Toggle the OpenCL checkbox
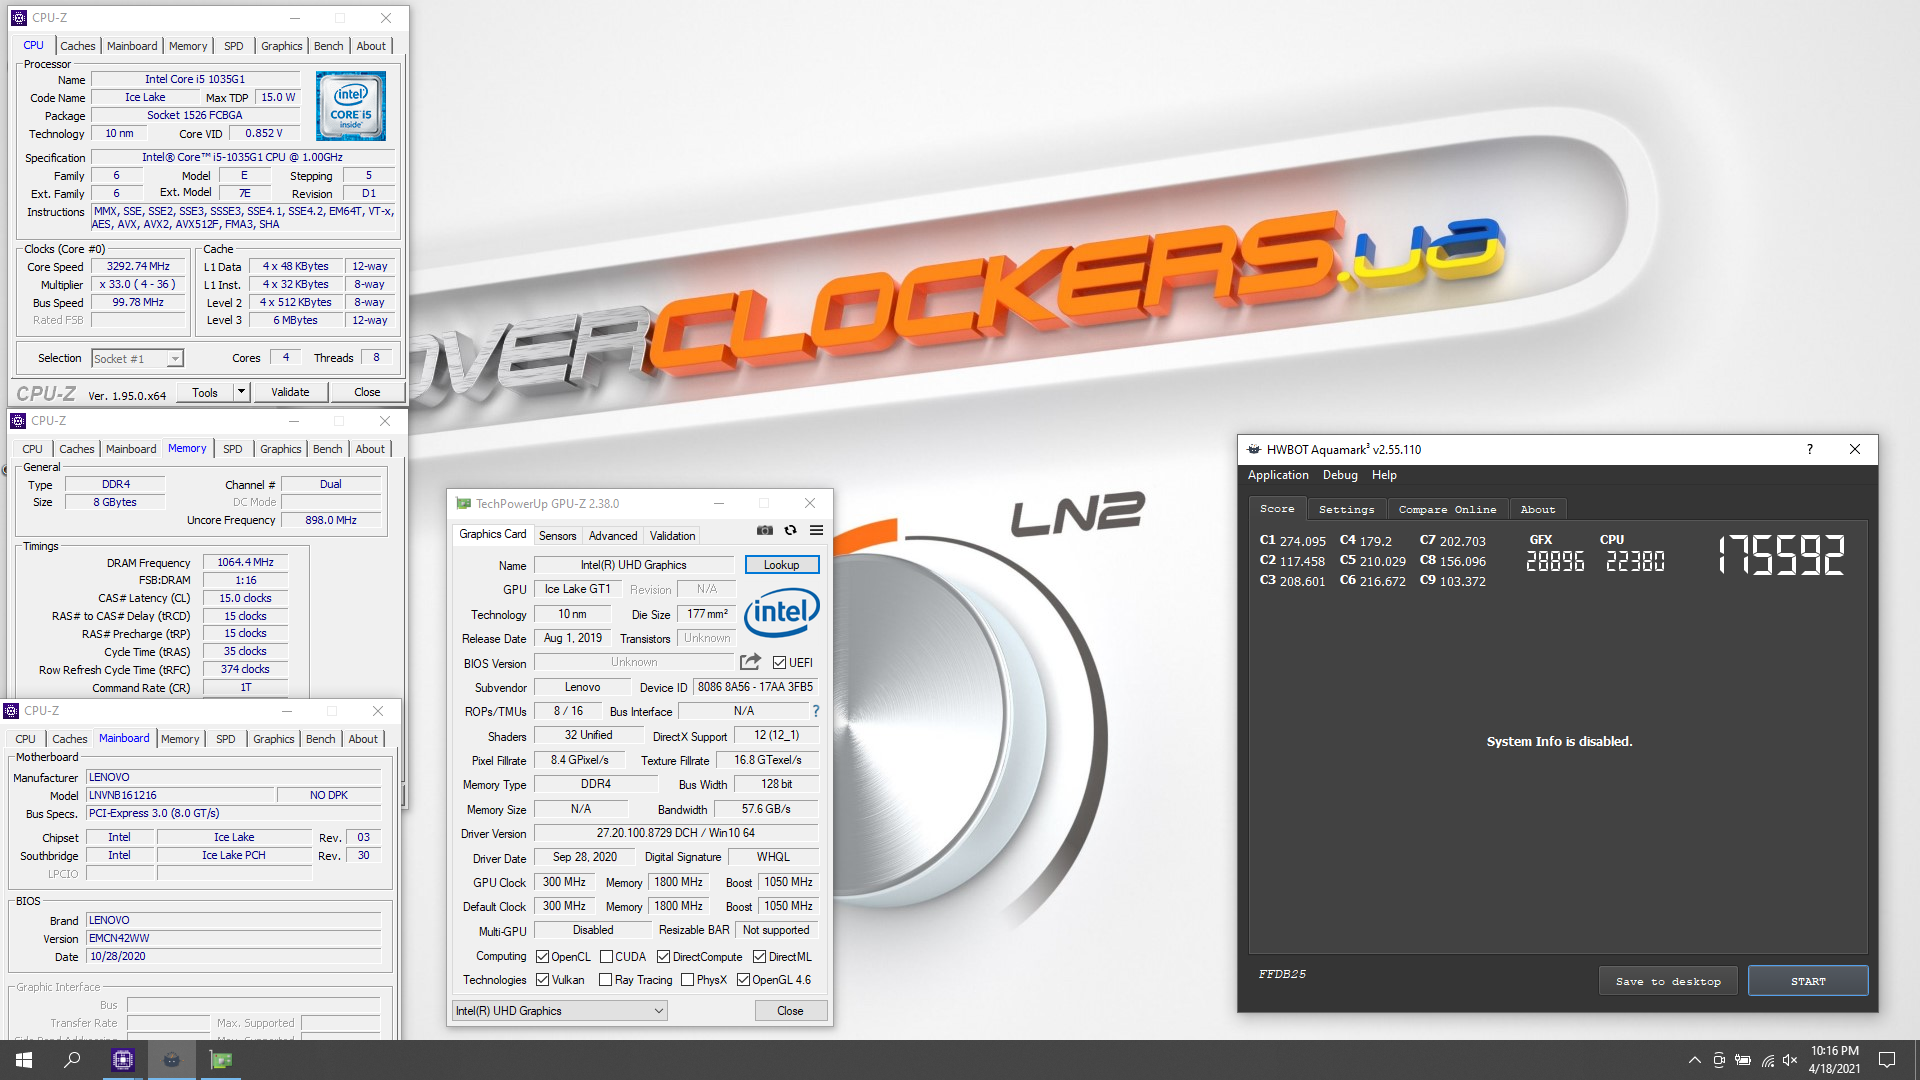 coord(543,957)
